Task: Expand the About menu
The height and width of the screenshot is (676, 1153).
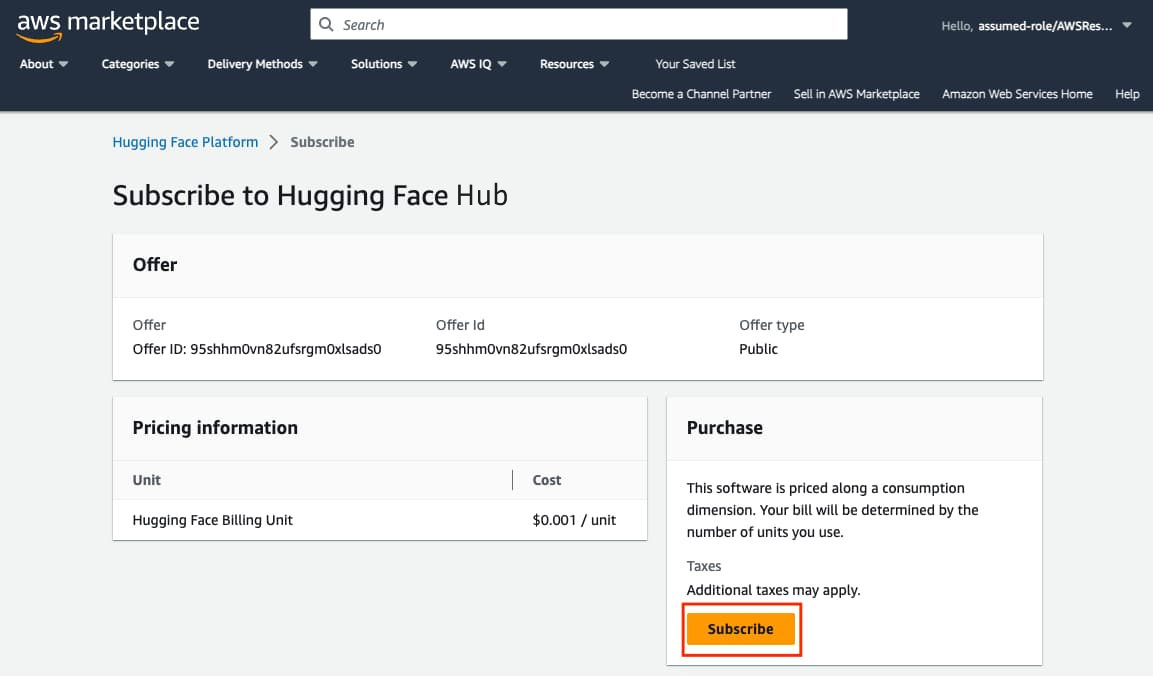Action: [x=44, y=64]
